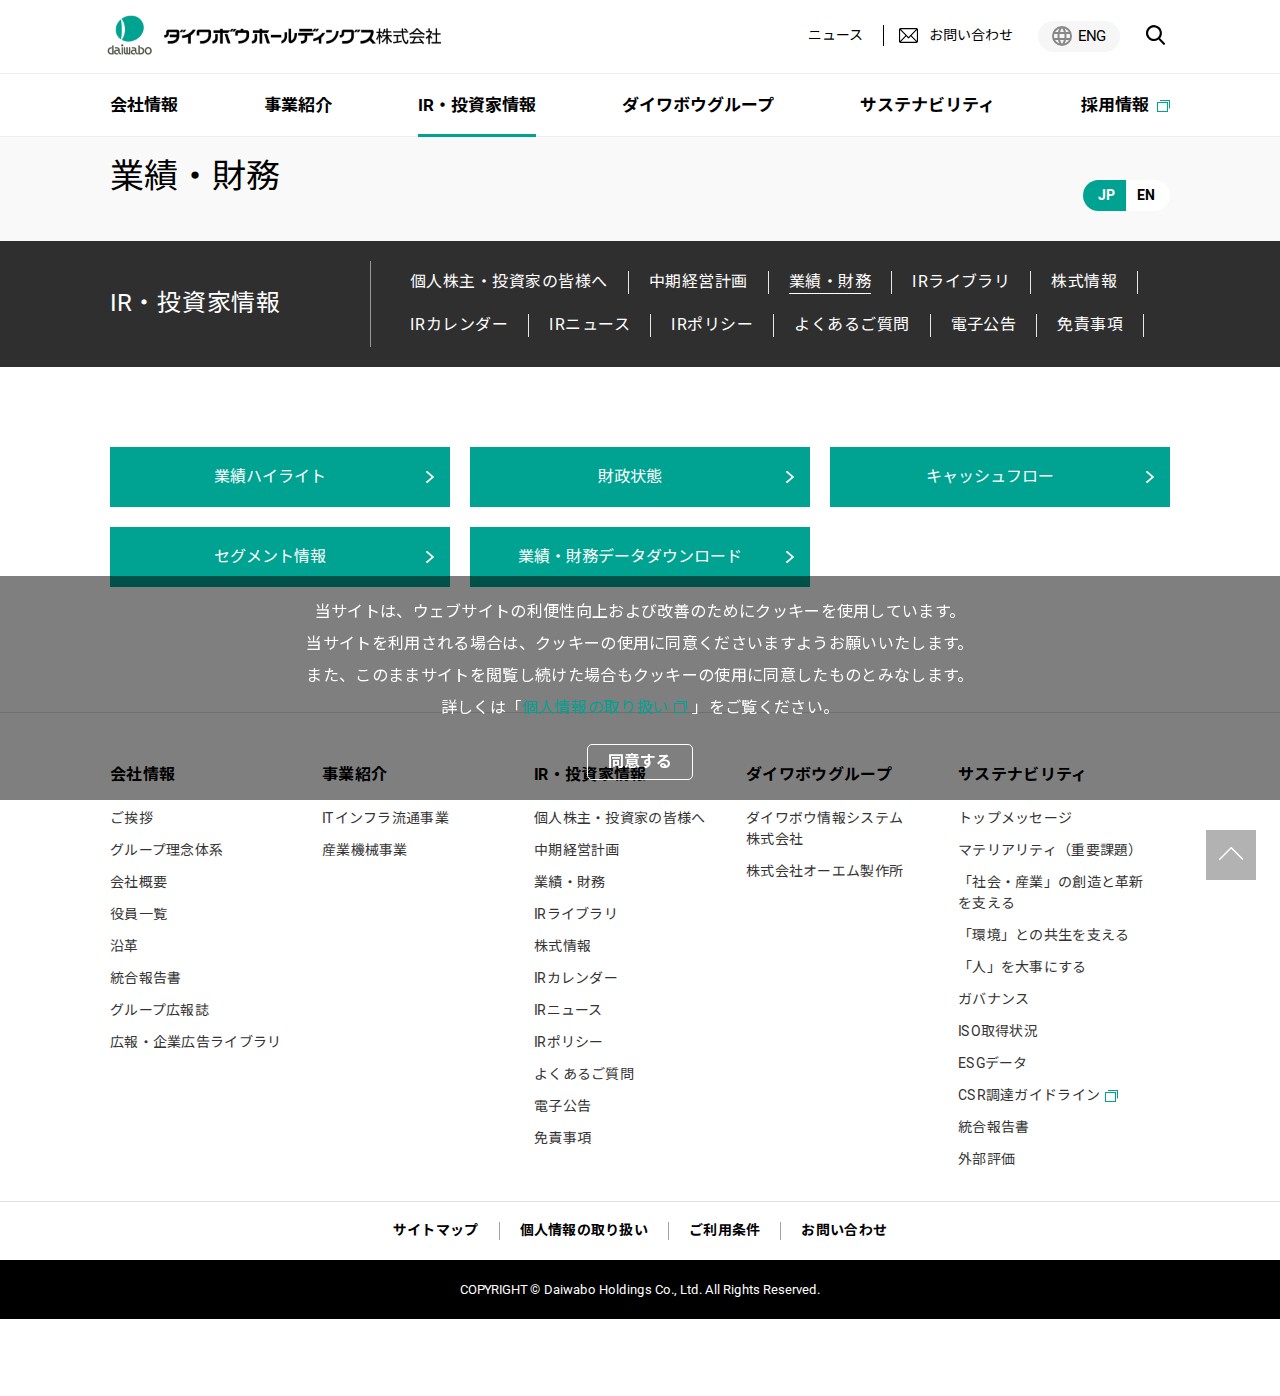Go to ニュース in header
Screen dimensions: 1280x1396
(835, 35)
